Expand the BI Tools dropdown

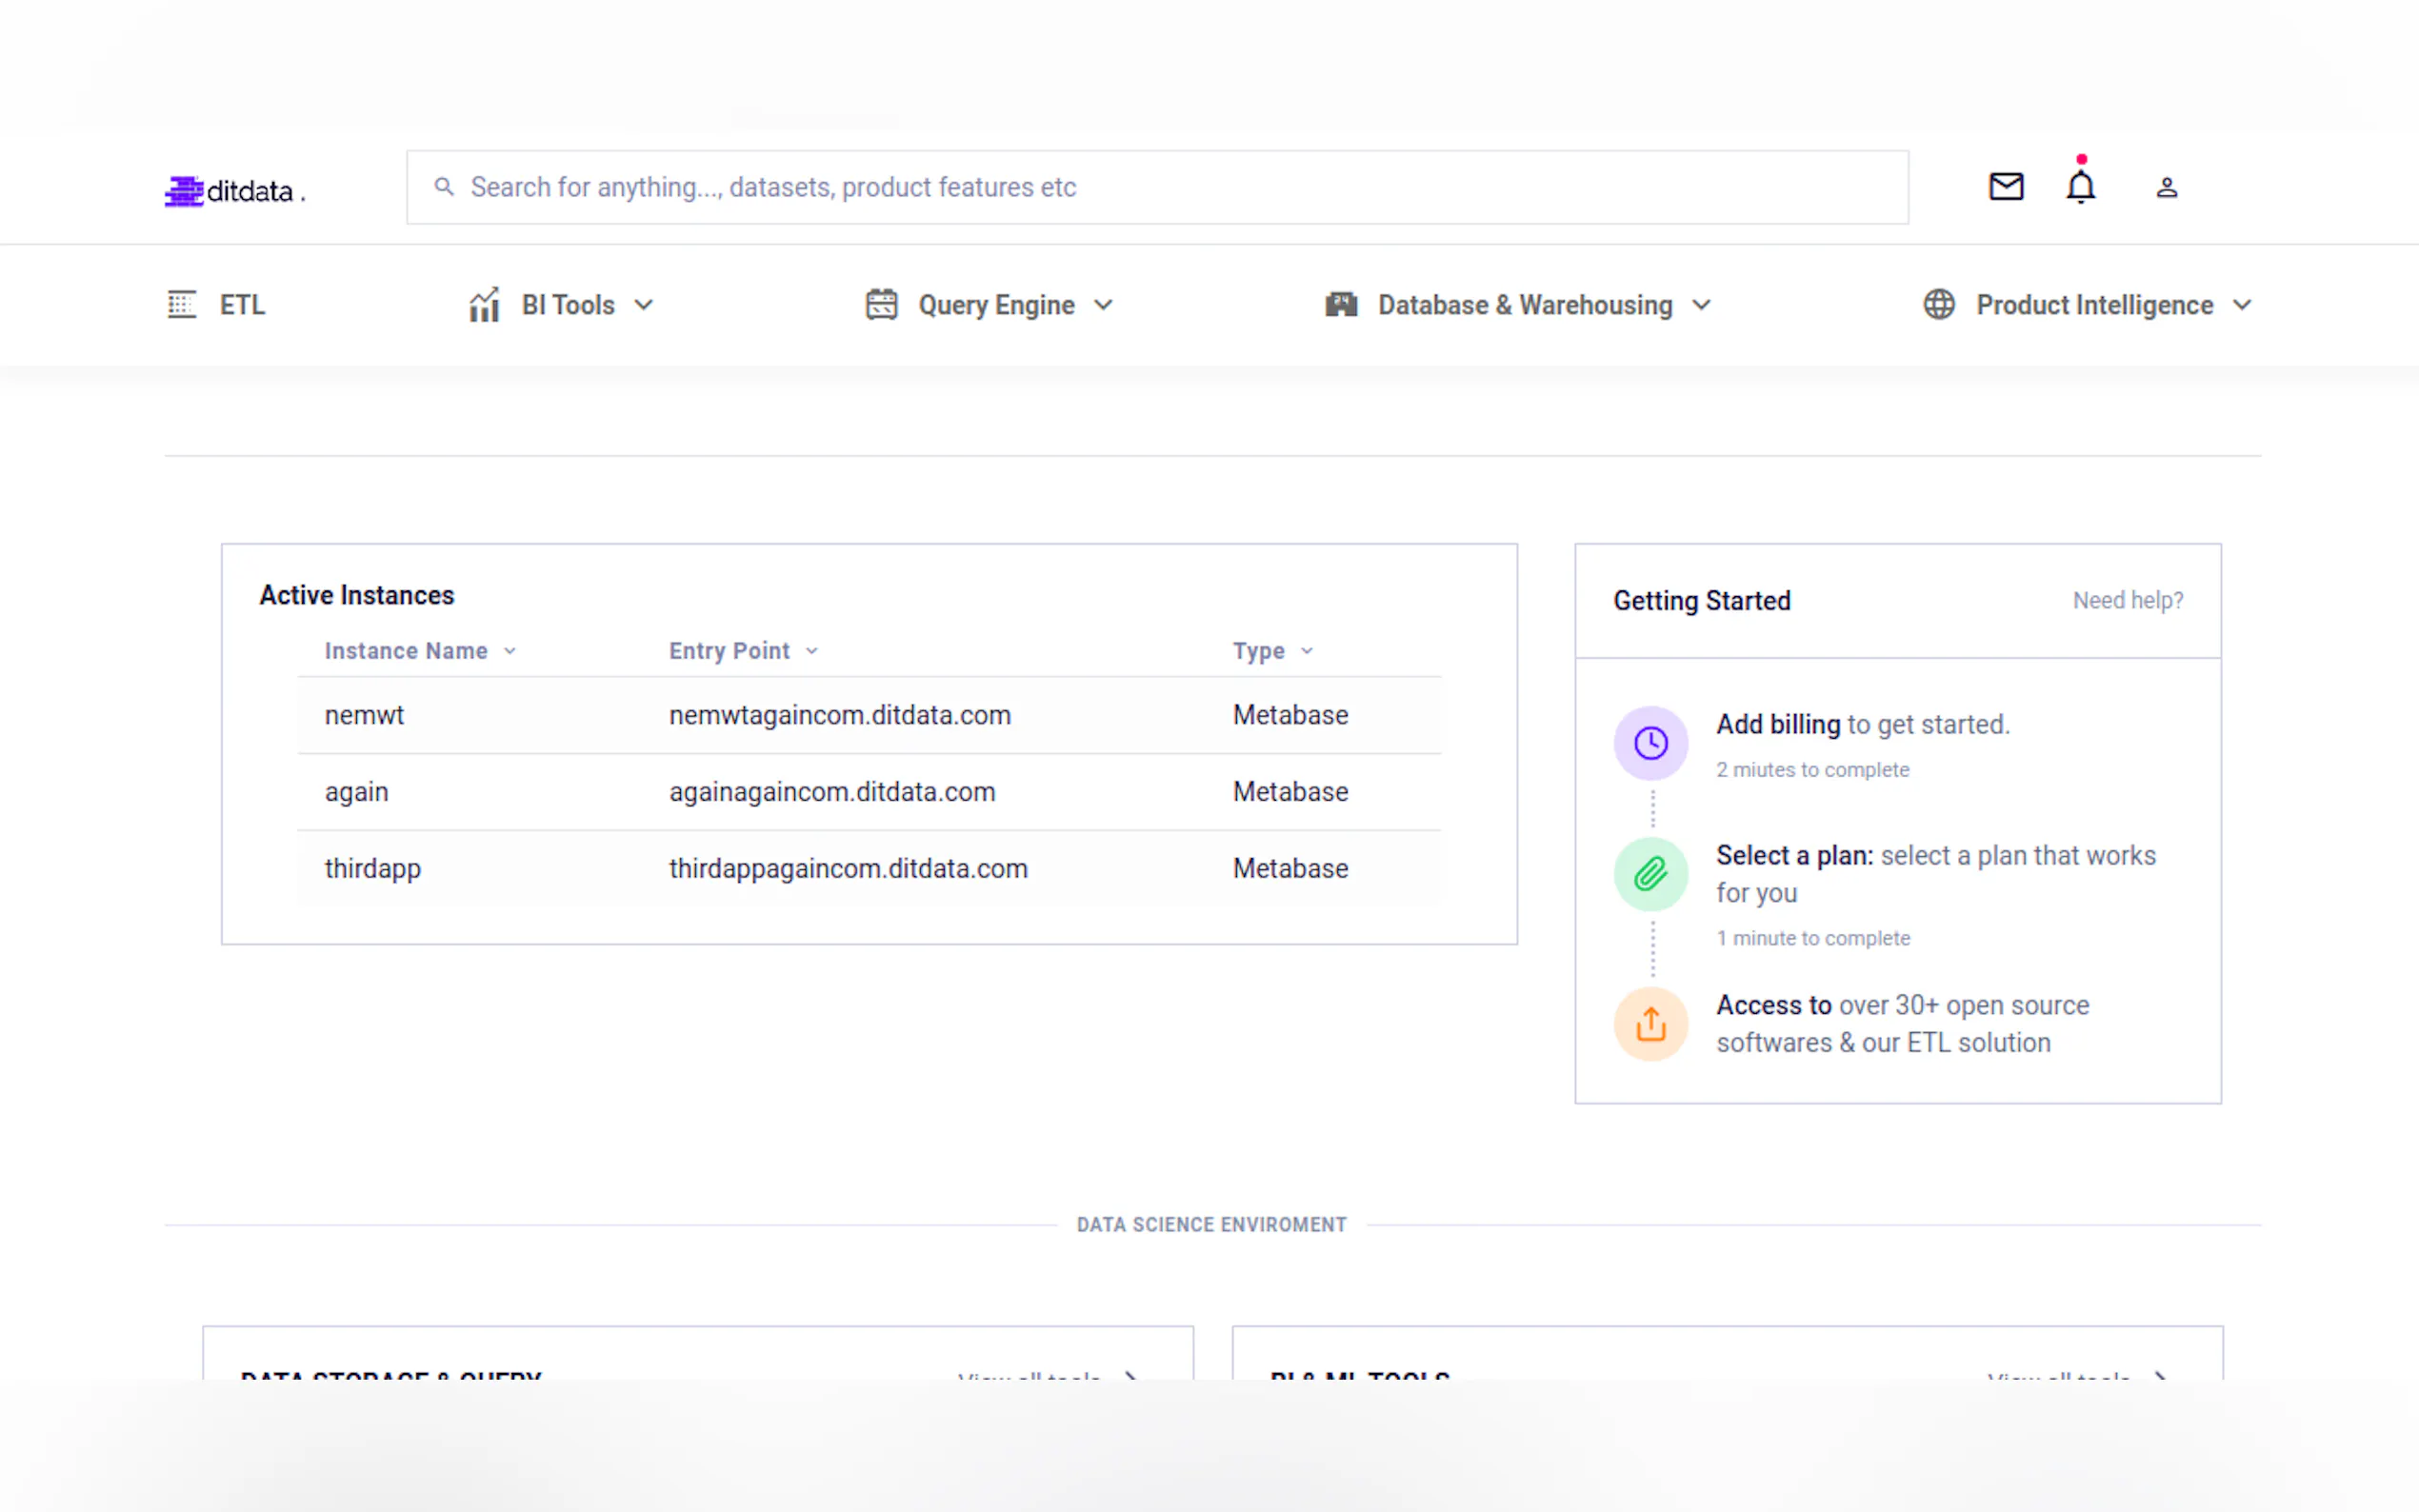tap(644, 305)
